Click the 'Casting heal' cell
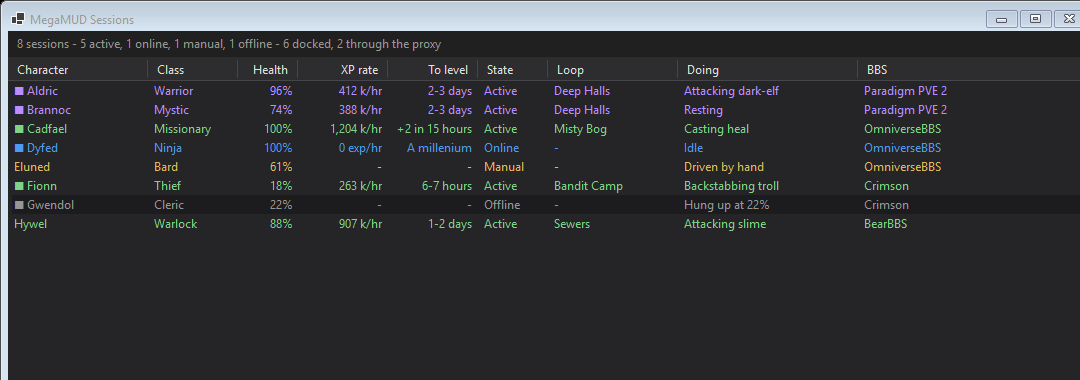The height and width of the screenshot is (380, 1080). coord(716,129)
